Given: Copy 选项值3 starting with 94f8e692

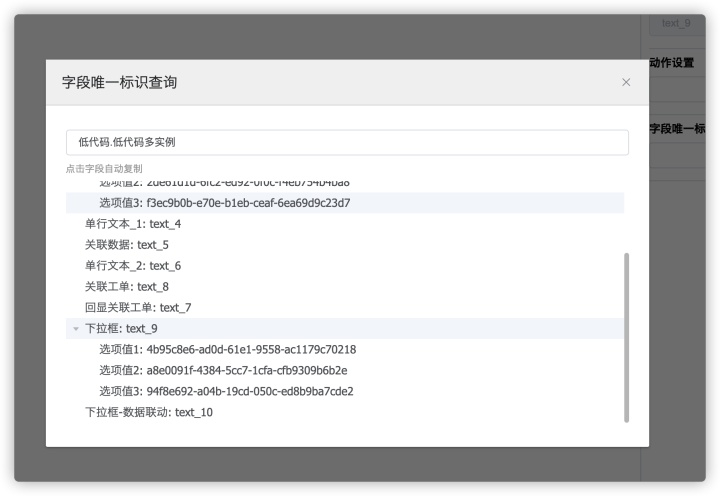Looking at the screenshot, I should coord(226,392).
